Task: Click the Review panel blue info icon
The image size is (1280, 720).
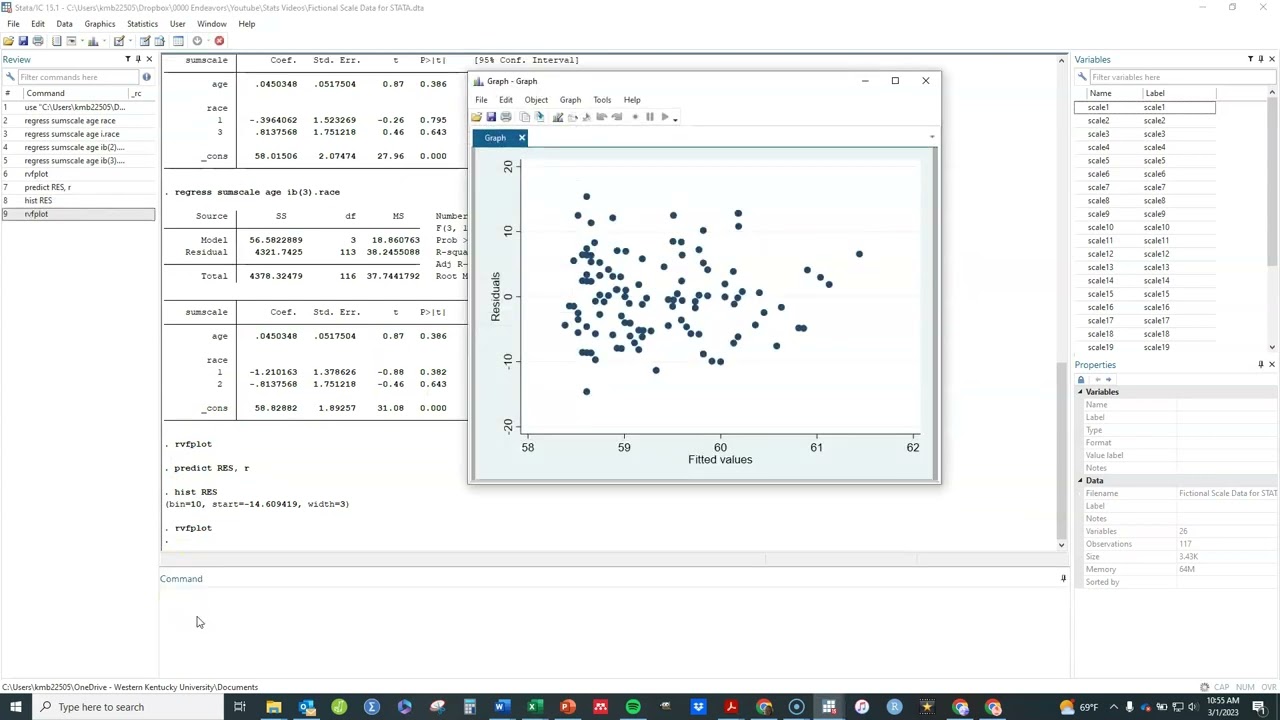Action: [146, 77]
